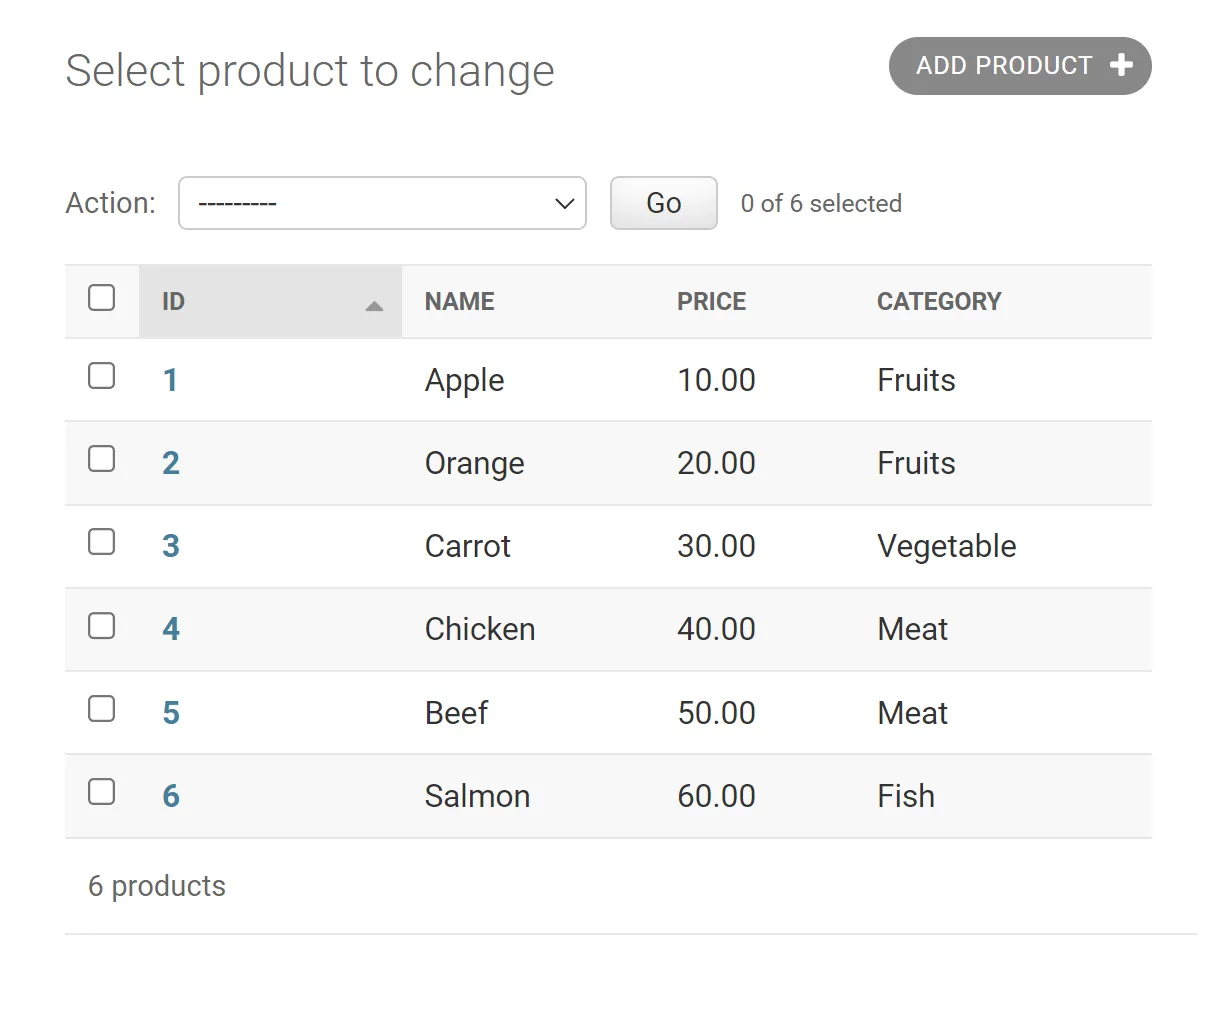Click the ID column header
The height and width of the screenshot is (1012, 1219).
(174, 302)
